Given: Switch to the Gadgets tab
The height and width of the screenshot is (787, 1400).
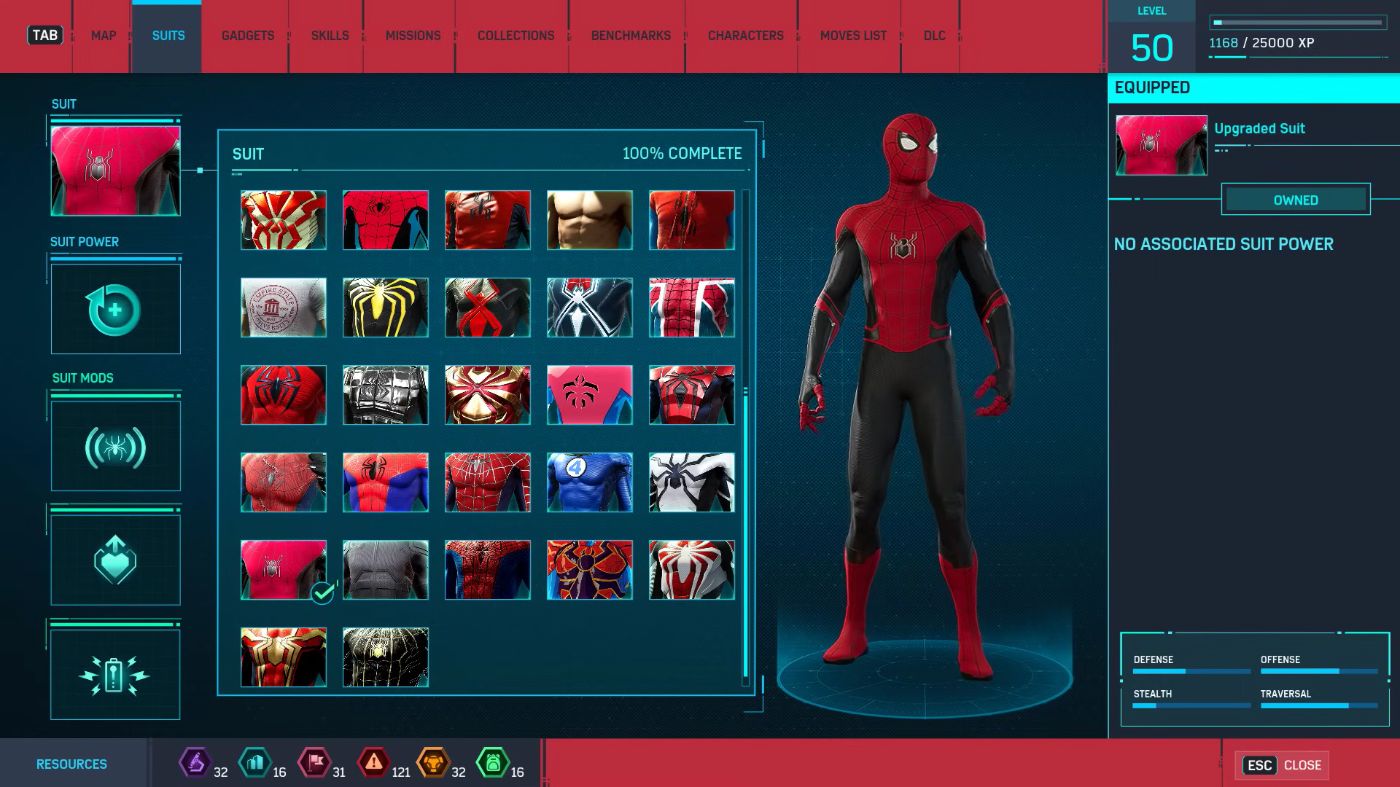Looking at the screenshot, I should tap(247, 35).
